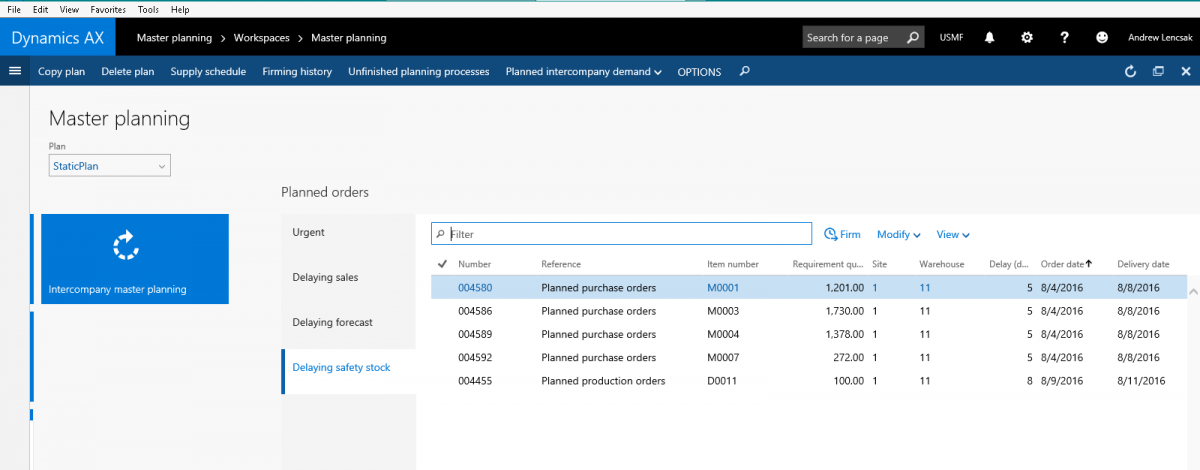Screen dimensions: 1200x470
Task: Click the Number column header
Action: pyautogui.click(x=475, y=264)
